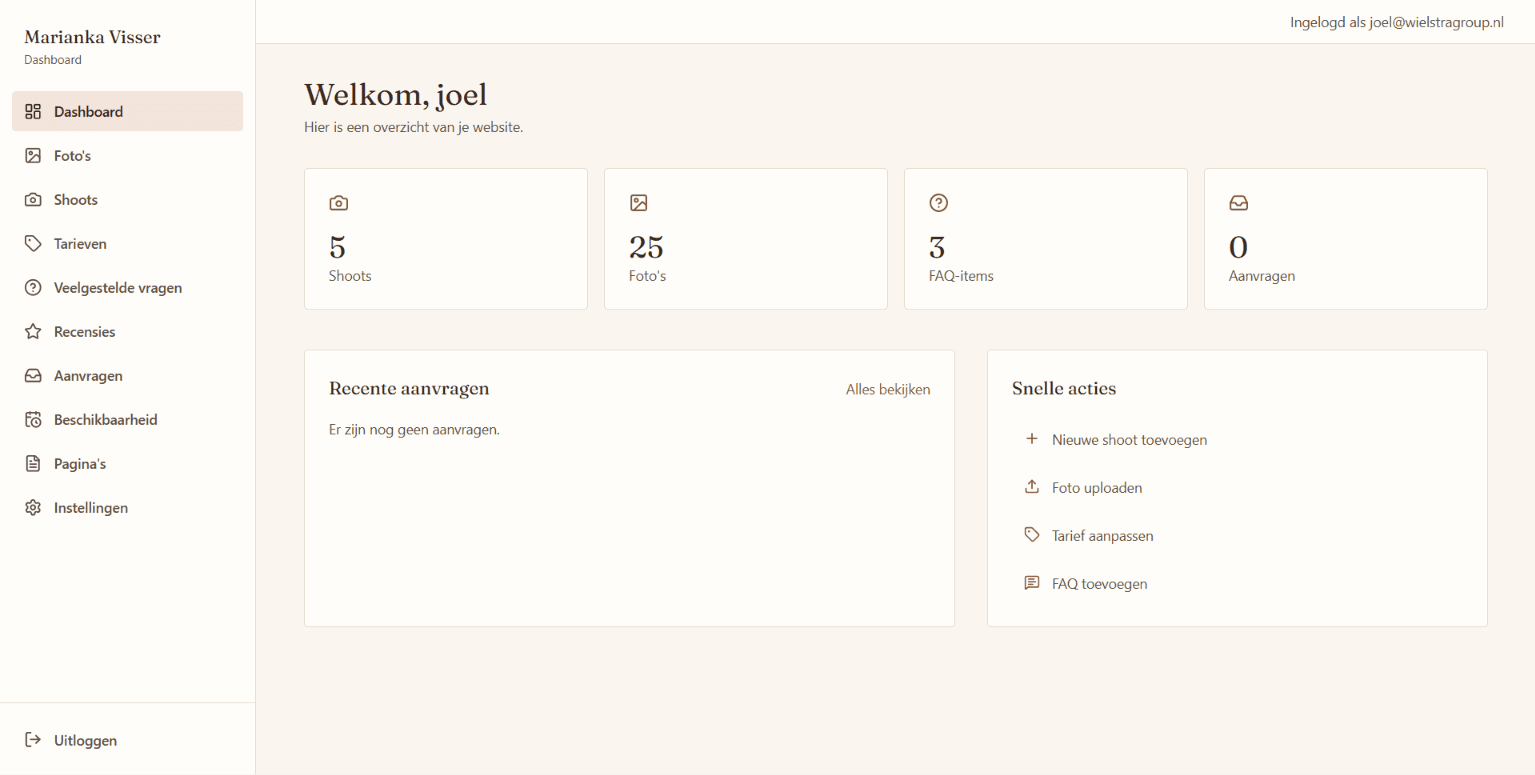The image size is (1535, 775).
Task: Click FAQ toevoegen quick action
Action: (1237, 584)
